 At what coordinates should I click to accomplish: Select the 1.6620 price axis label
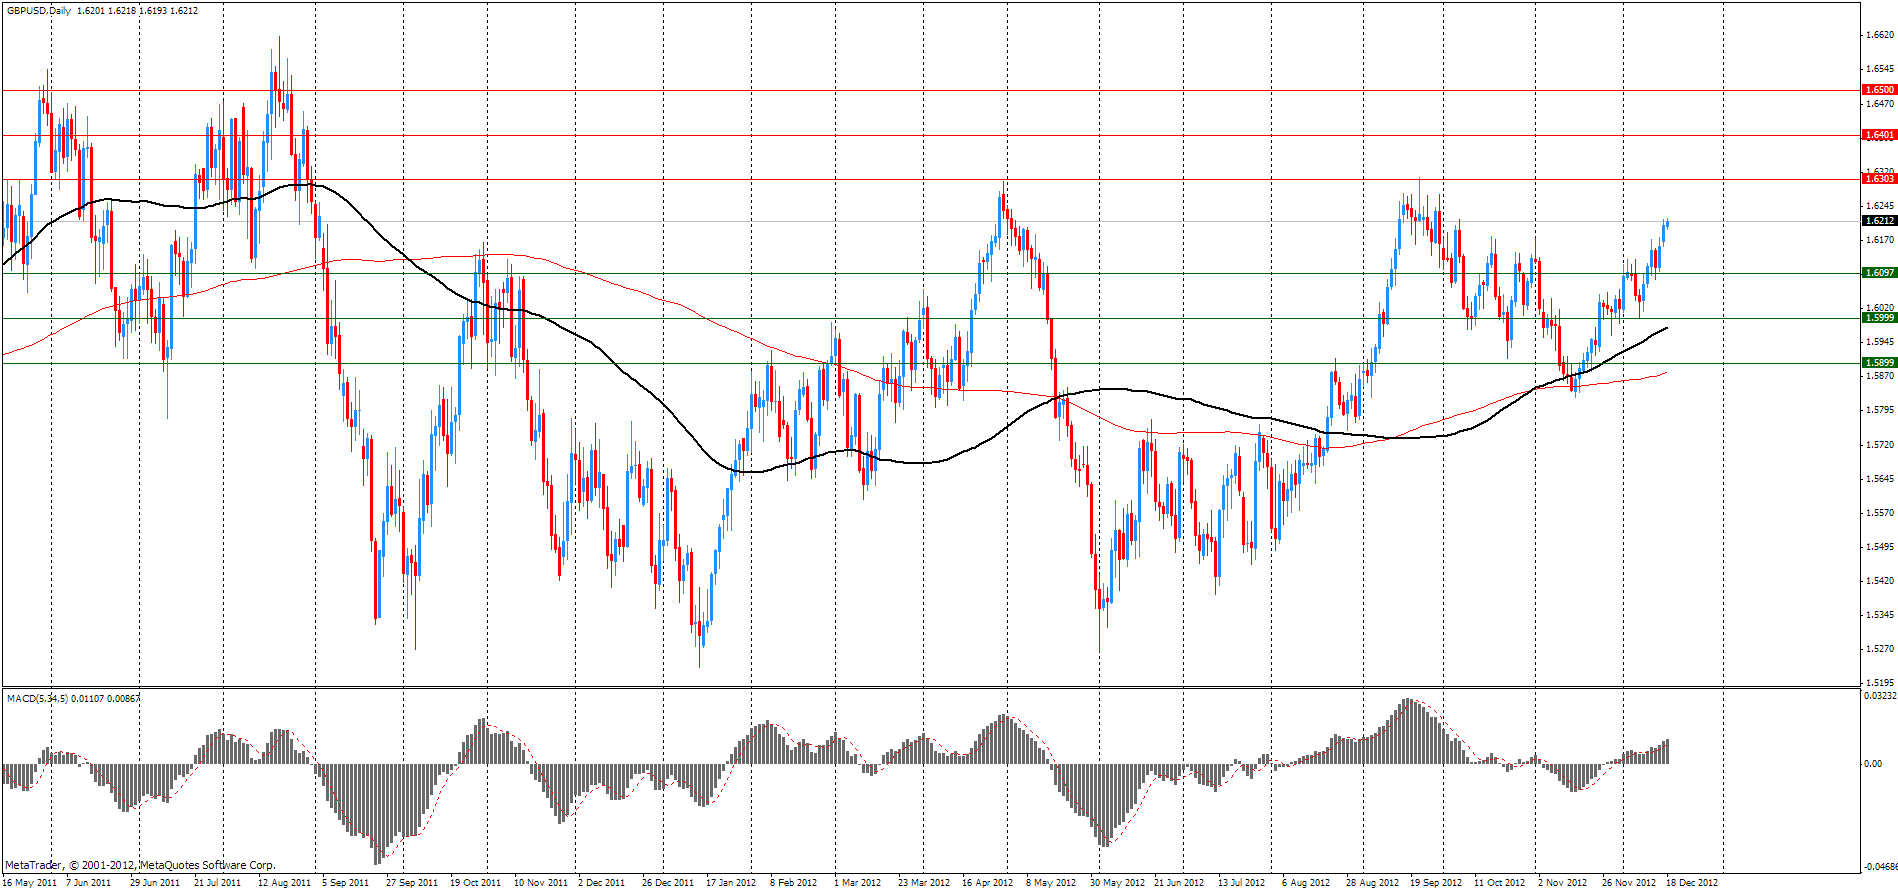(x=1880, y=35)
